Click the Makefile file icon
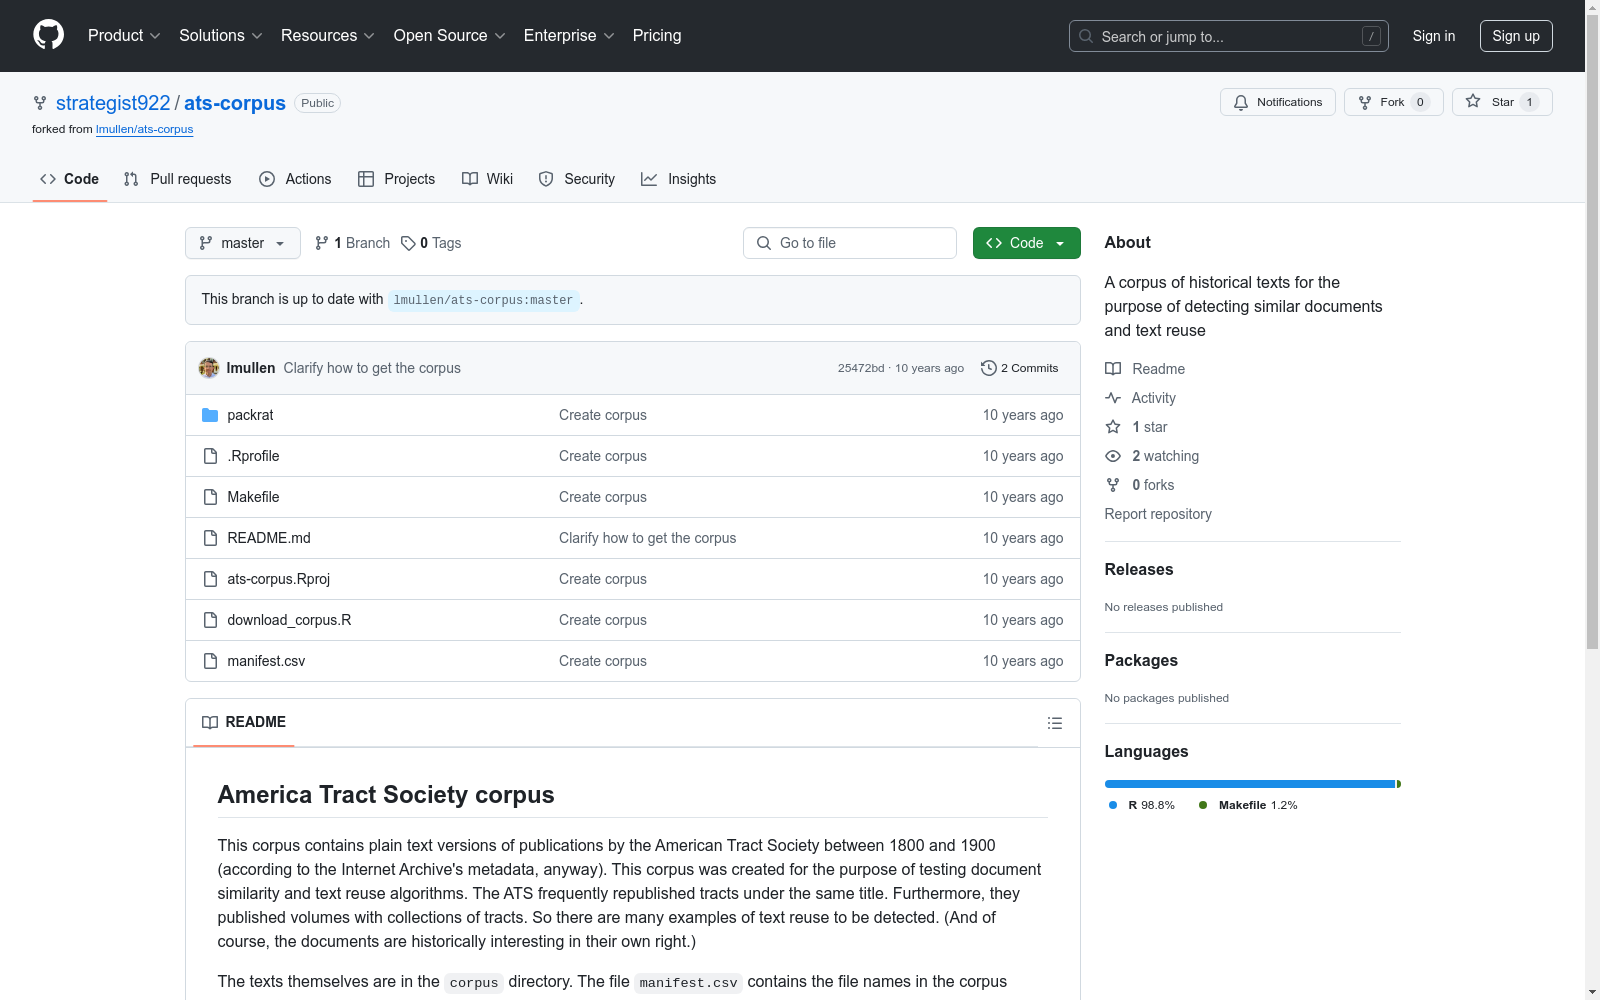 (210, 497)
